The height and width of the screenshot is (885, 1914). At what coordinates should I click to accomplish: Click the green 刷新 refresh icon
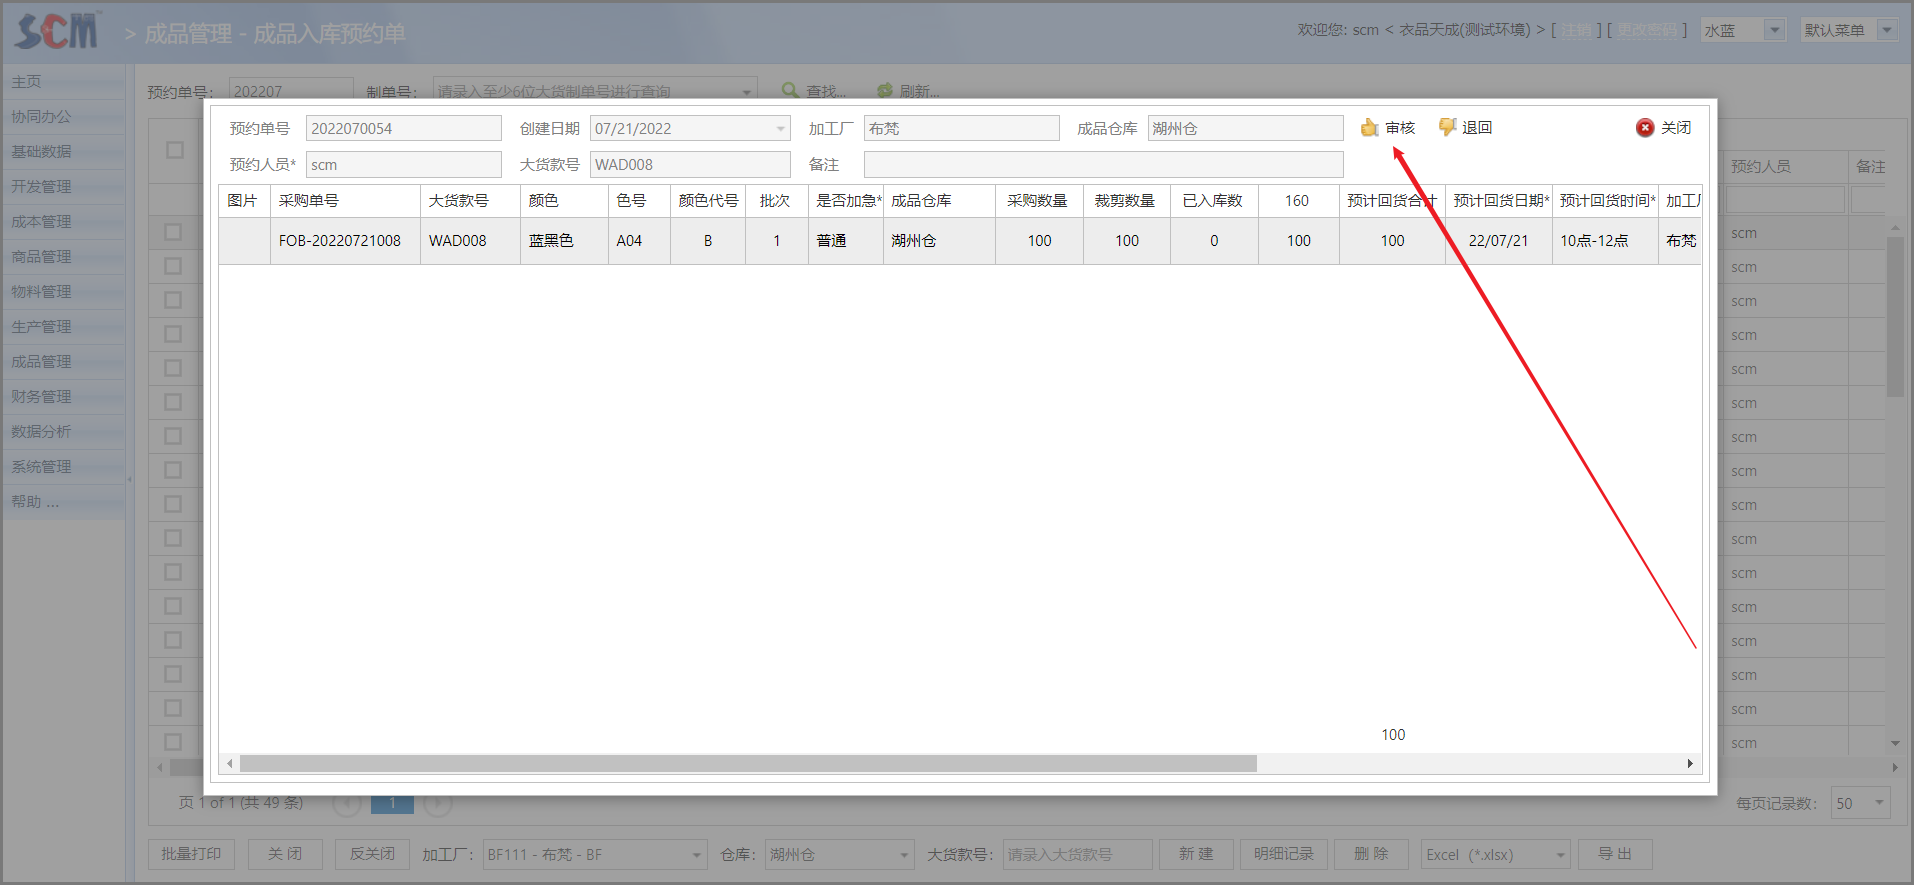click(x=885, y=90)
